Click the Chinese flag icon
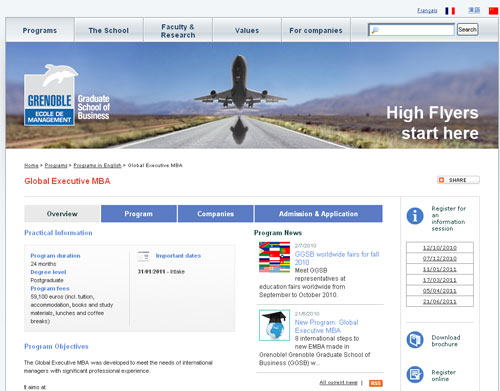Image resolution: width=500 pixels, height=391 pixels. tap(494, 11)
